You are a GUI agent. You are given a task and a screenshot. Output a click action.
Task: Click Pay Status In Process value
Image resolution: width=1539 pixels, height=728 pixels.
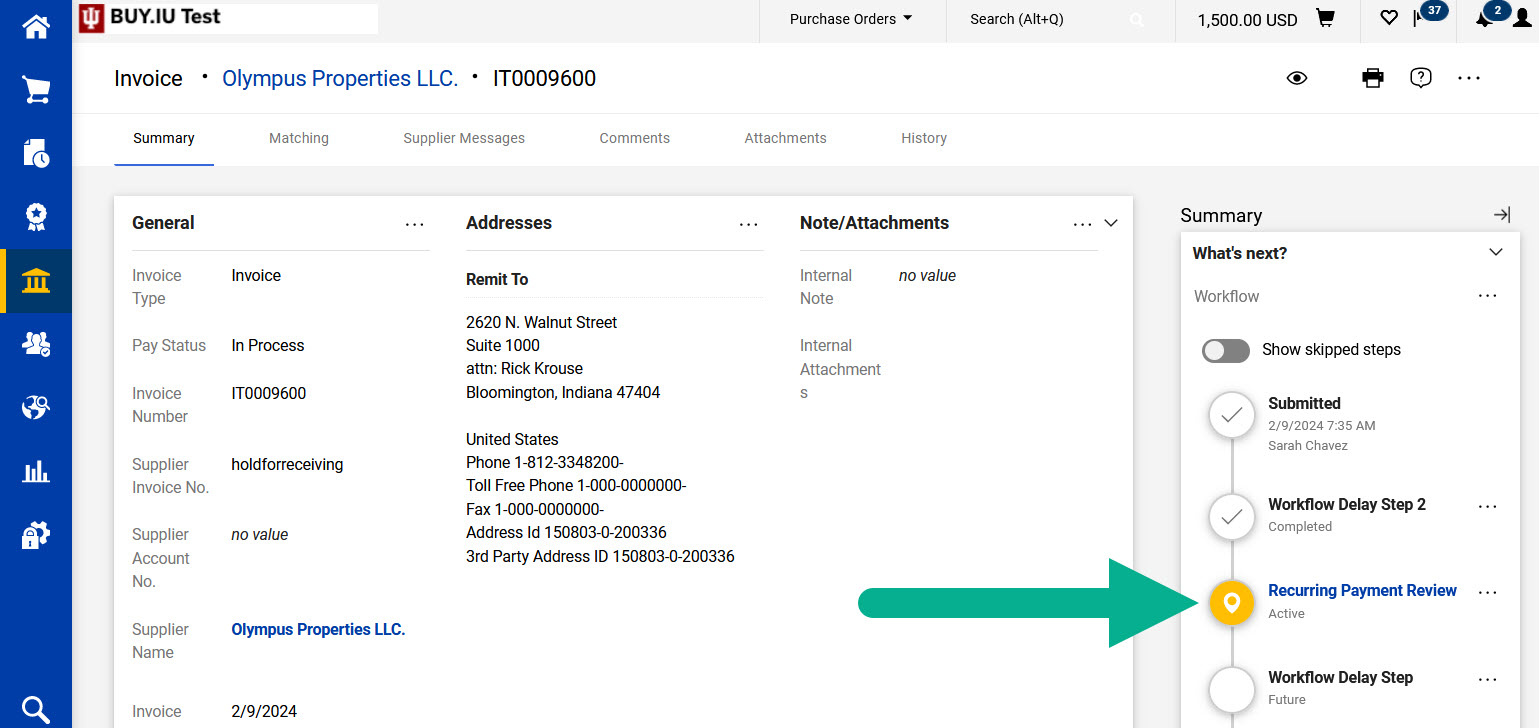(x=268, y=346)
